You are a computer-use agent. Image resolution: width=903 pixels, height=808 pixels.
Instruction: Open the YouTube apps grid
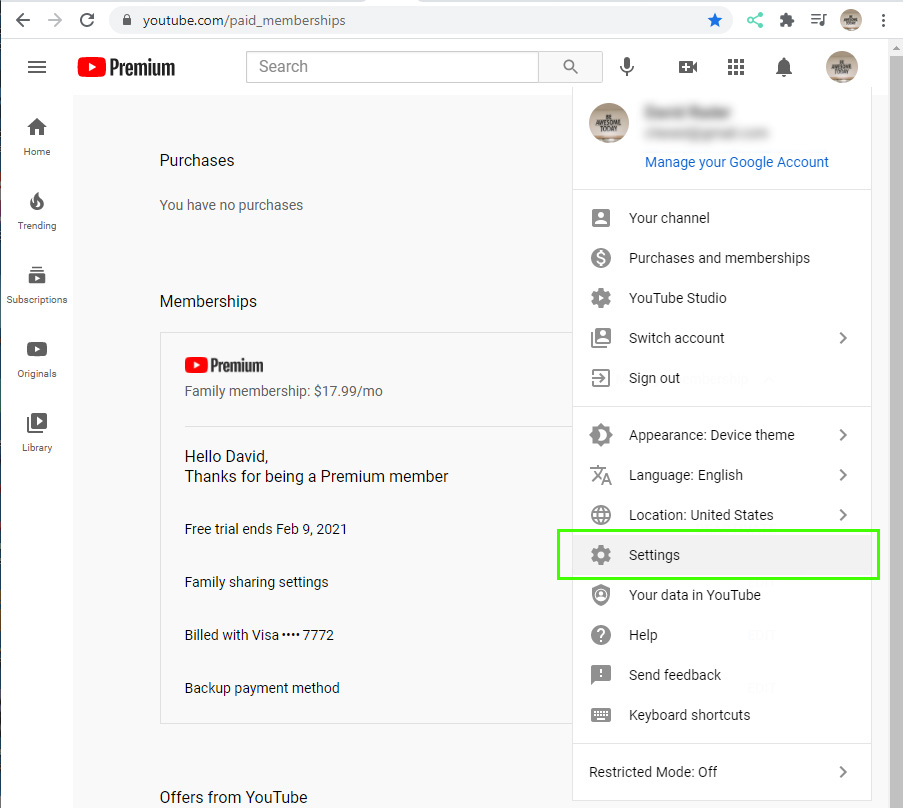pyautogui.click(x=735, y=67)
